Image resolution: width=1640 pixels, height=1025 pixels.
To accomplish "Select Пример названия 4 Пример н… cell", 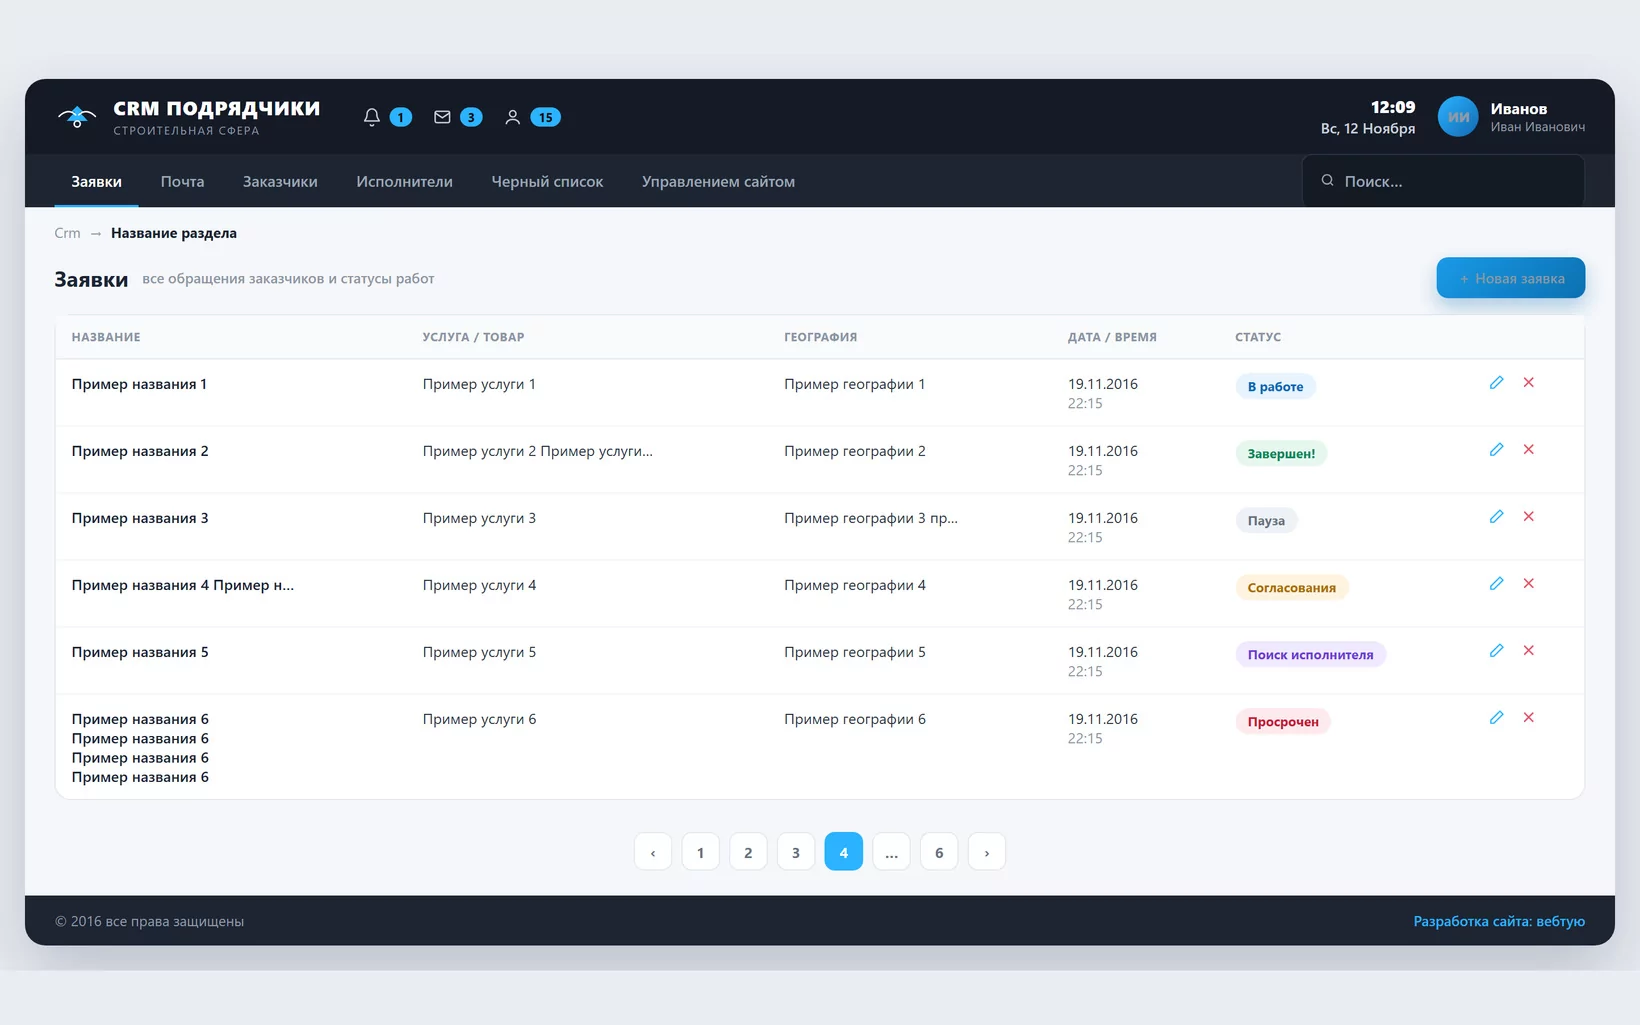I will [182, 585].
